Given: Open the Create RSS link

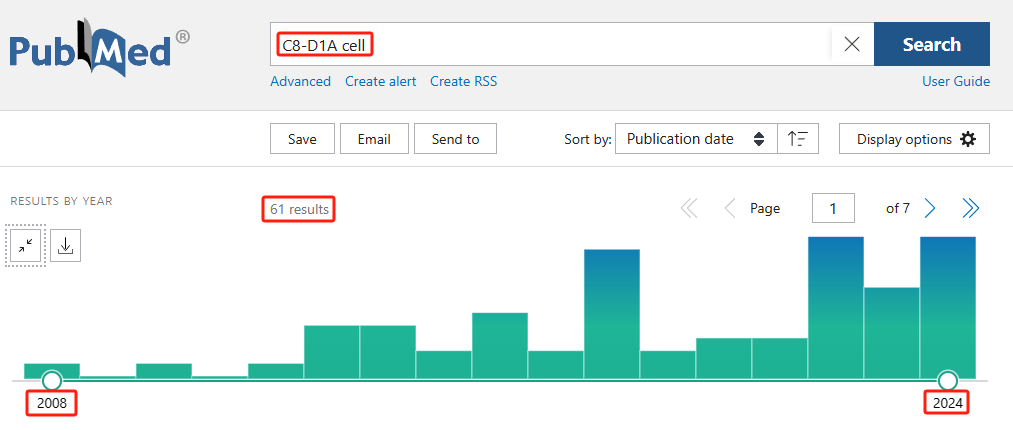Looking at the screenshot, I should pyautogui.click(x=464, y=81).
